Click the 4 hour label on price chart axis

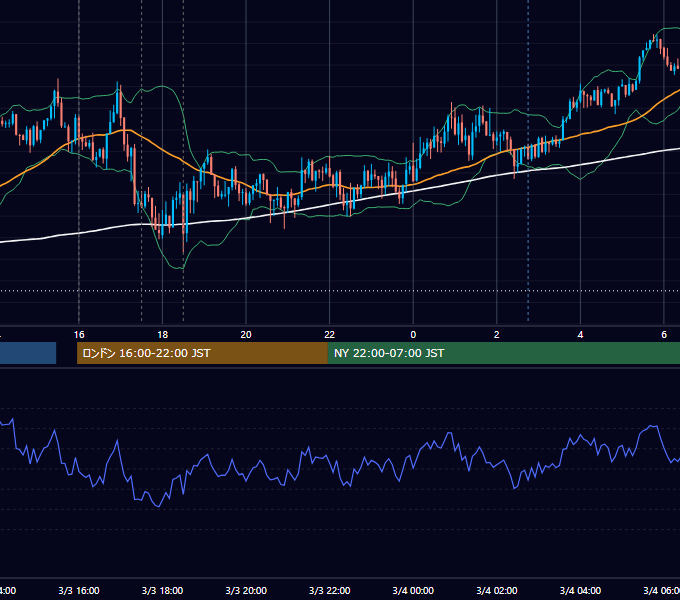(x=580, y=335)
